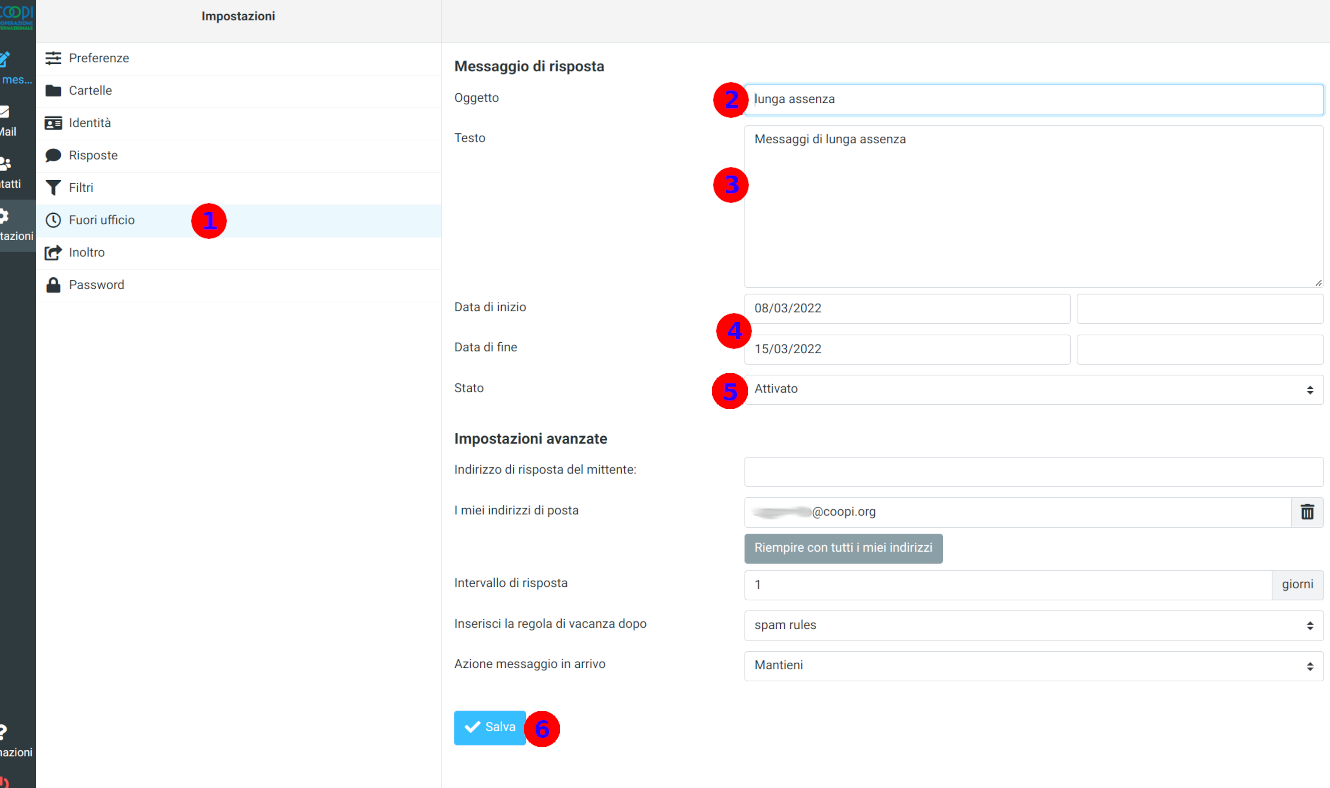Click the Data di inizio date field

click(907, 309)
